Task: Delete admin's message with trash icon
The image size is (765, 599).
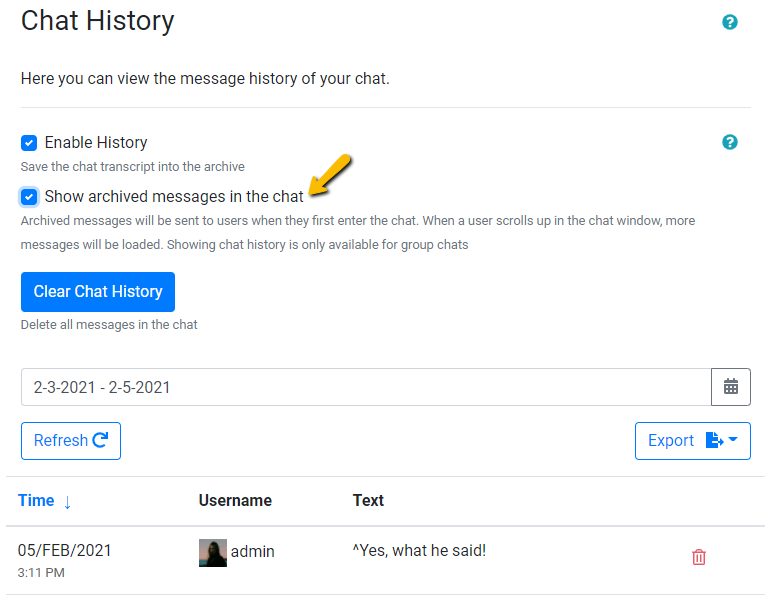Action: 699,557
